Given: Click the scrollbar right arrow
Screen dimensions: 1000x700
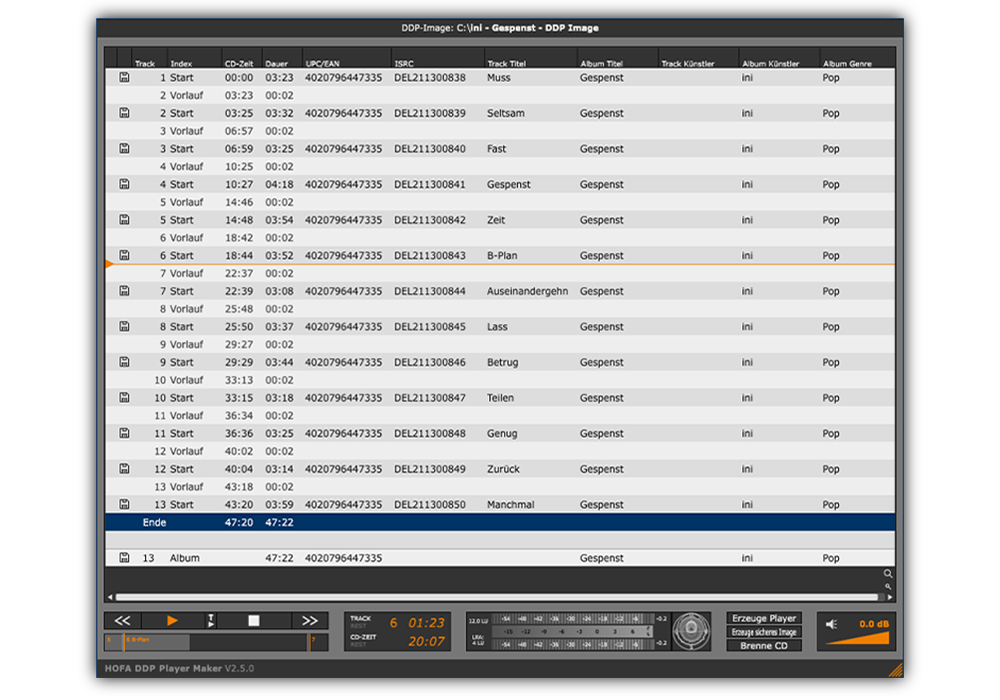Looking at the screenshot, I should 890,597.
